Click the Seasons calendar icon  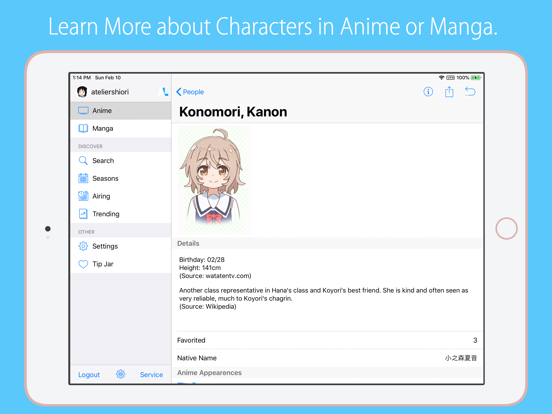click(83, 178)
